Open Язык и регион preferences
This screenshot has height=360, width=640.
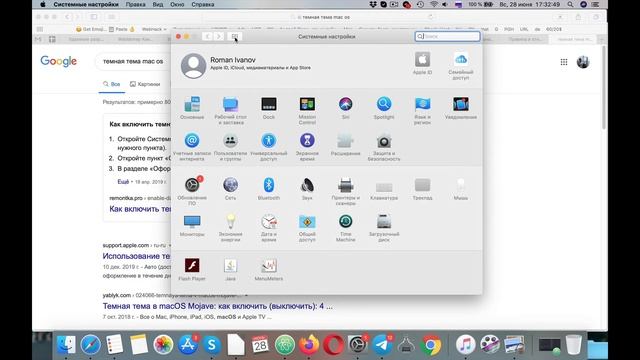422,110
